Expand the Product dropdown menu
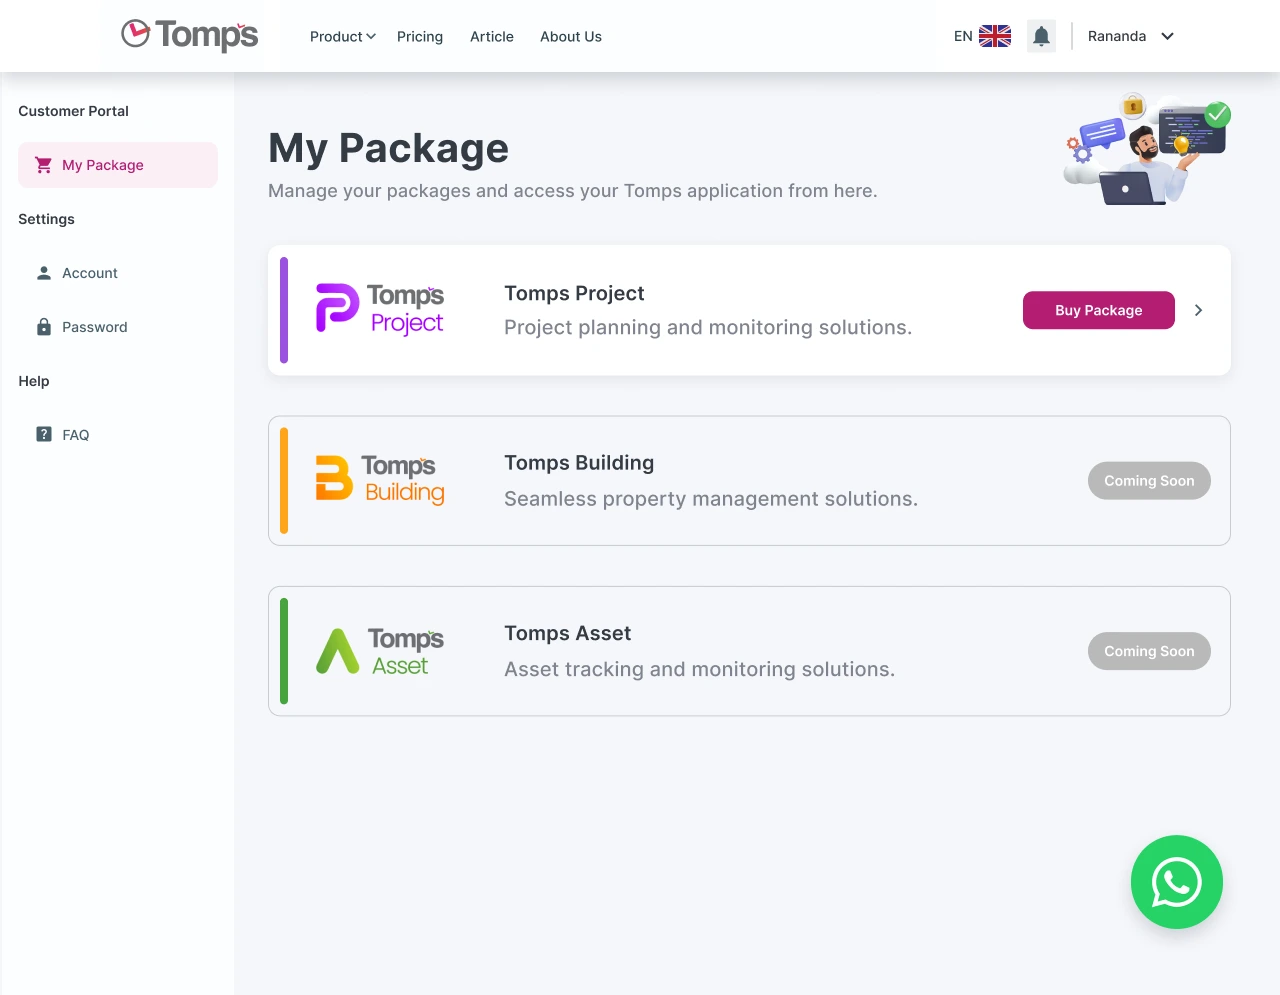This screenshot has height=995, width=1280. [x=342, y=36]
